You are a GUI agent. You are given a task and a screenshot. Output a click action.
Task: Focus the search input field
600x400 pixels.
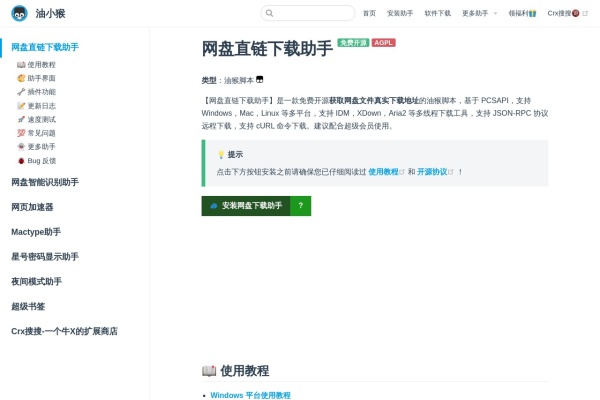[312, 13]
